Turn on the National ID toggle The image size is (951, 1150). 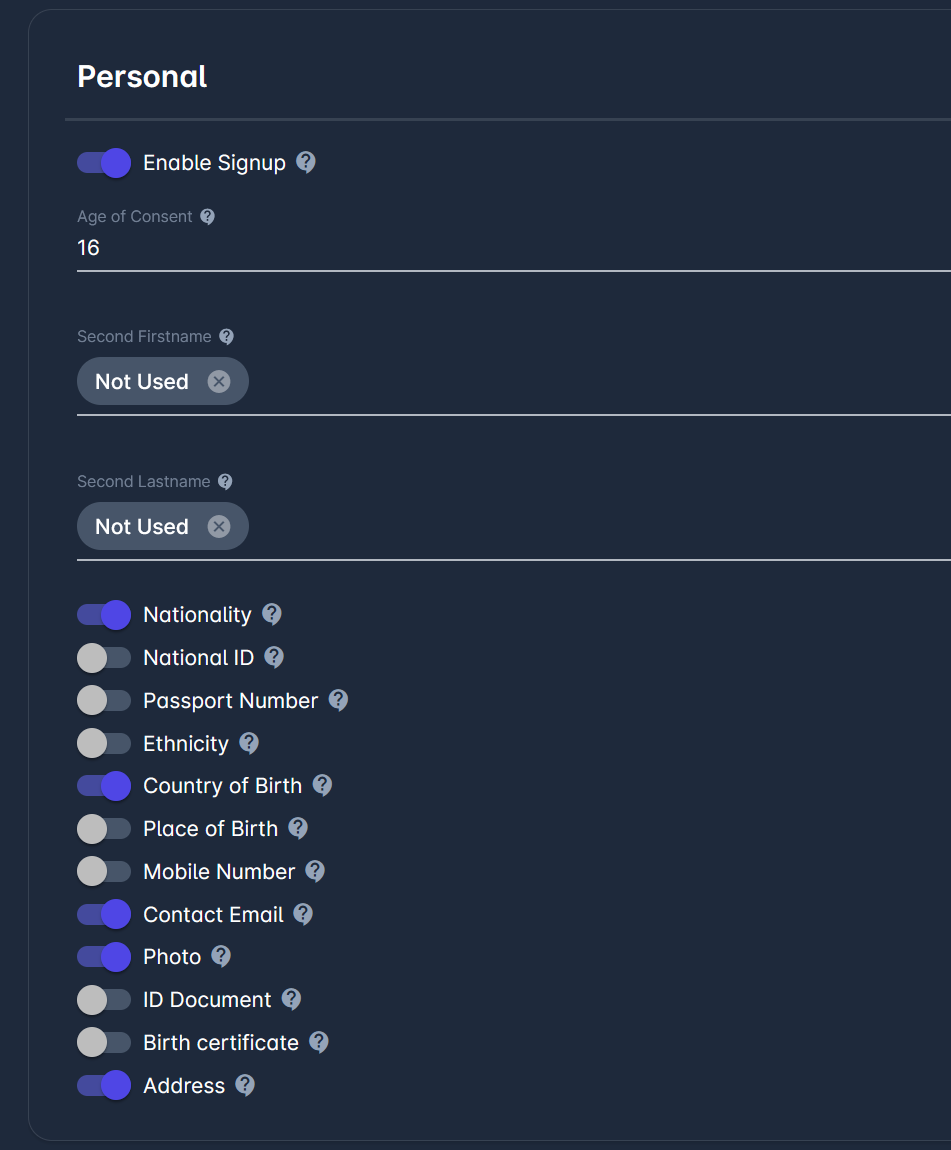coord(104,657)
